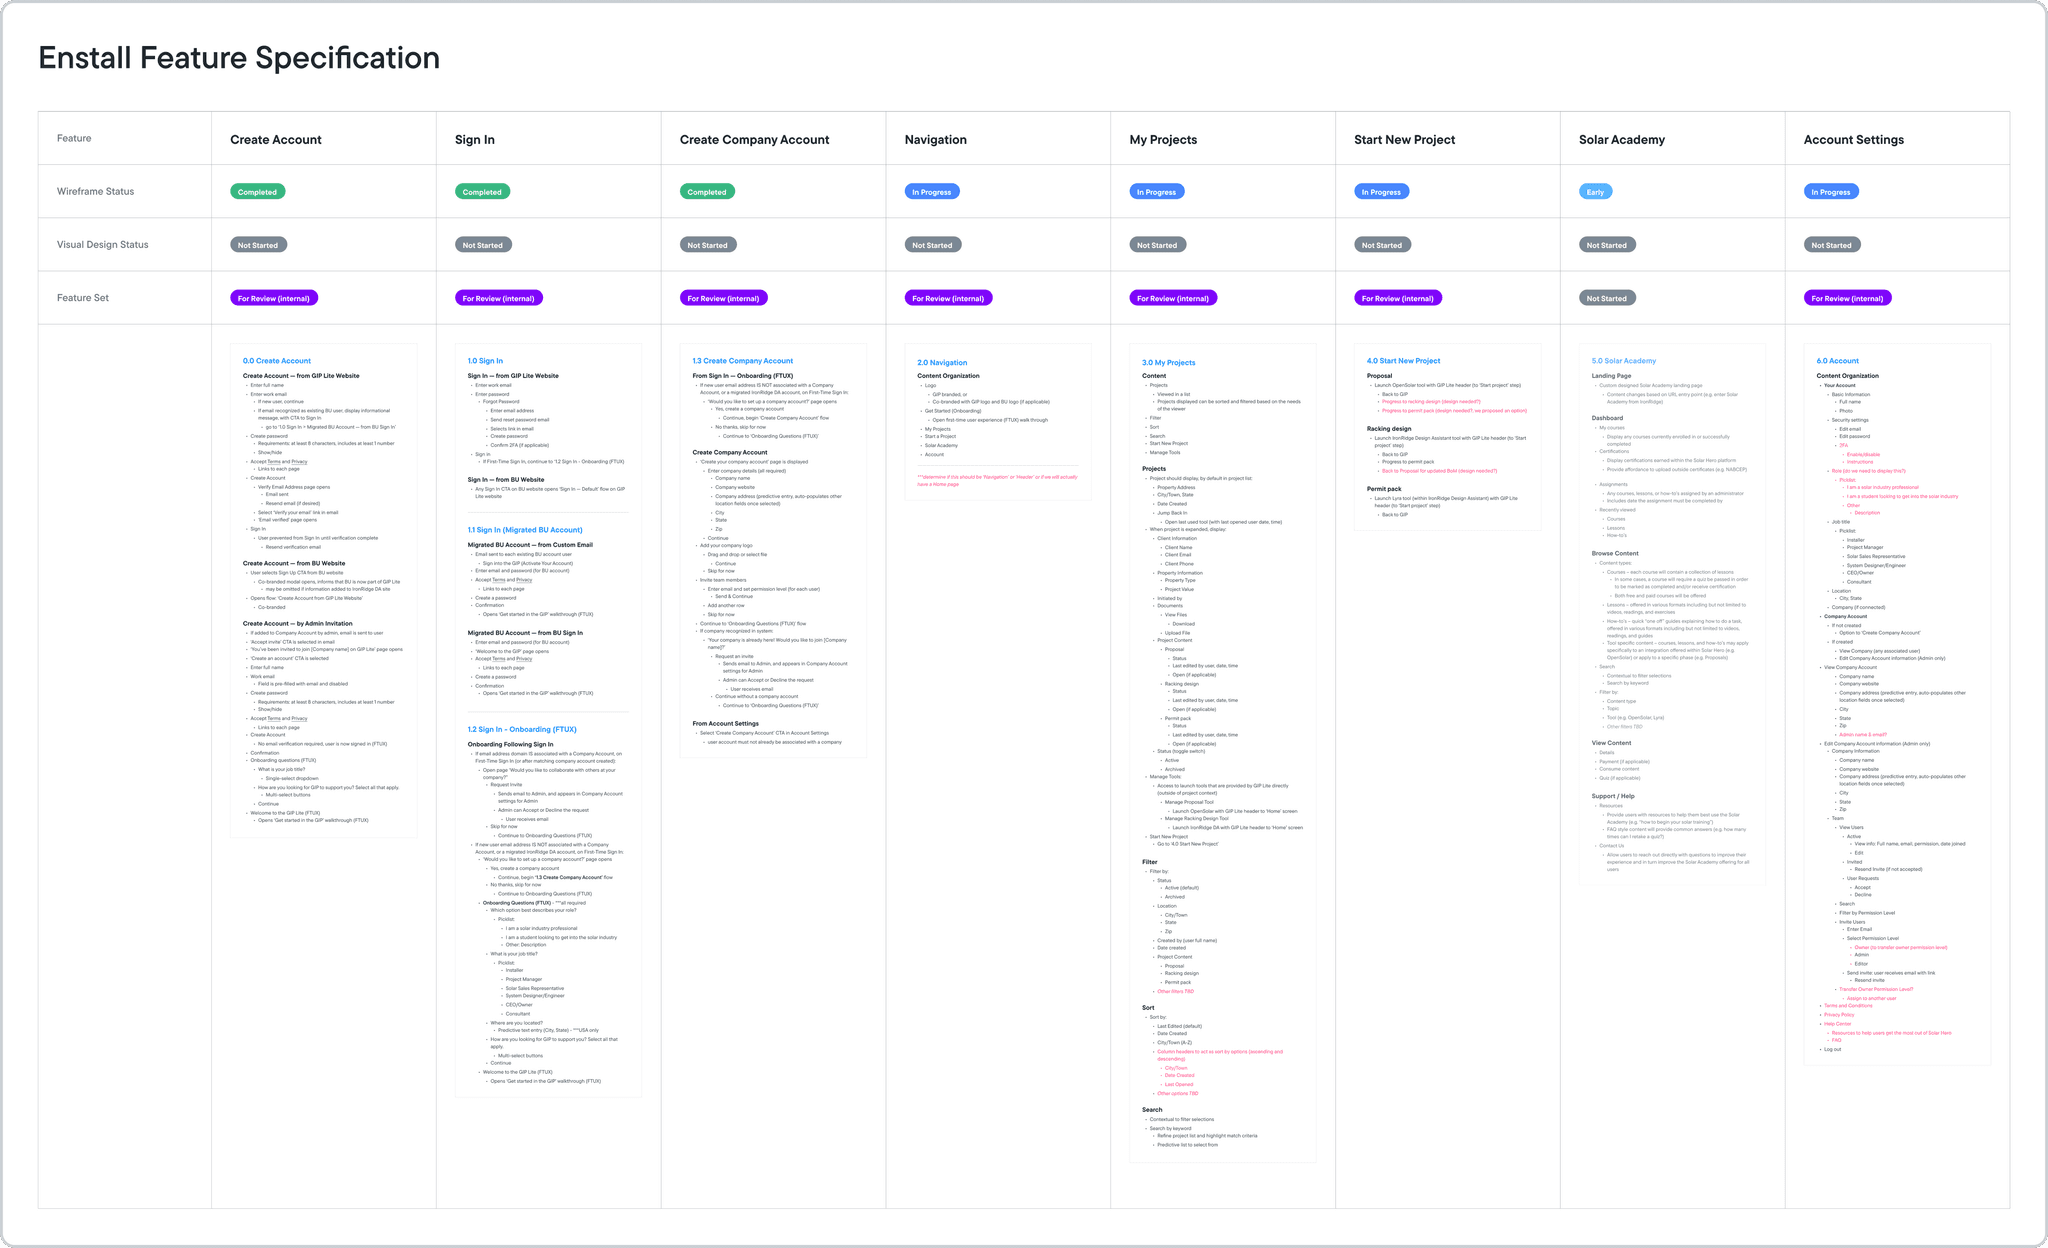Click For Review (internal) under Account Settings
The image size is (2048, 1248).
point(1848,298)
